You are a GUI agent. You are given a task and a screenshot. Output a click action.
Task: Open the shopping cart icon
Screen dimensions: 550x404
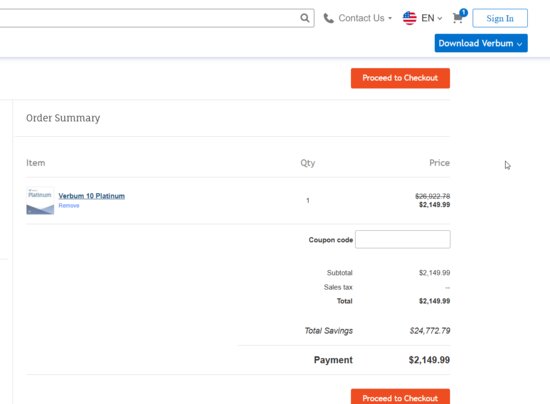[x=457, y=18]
